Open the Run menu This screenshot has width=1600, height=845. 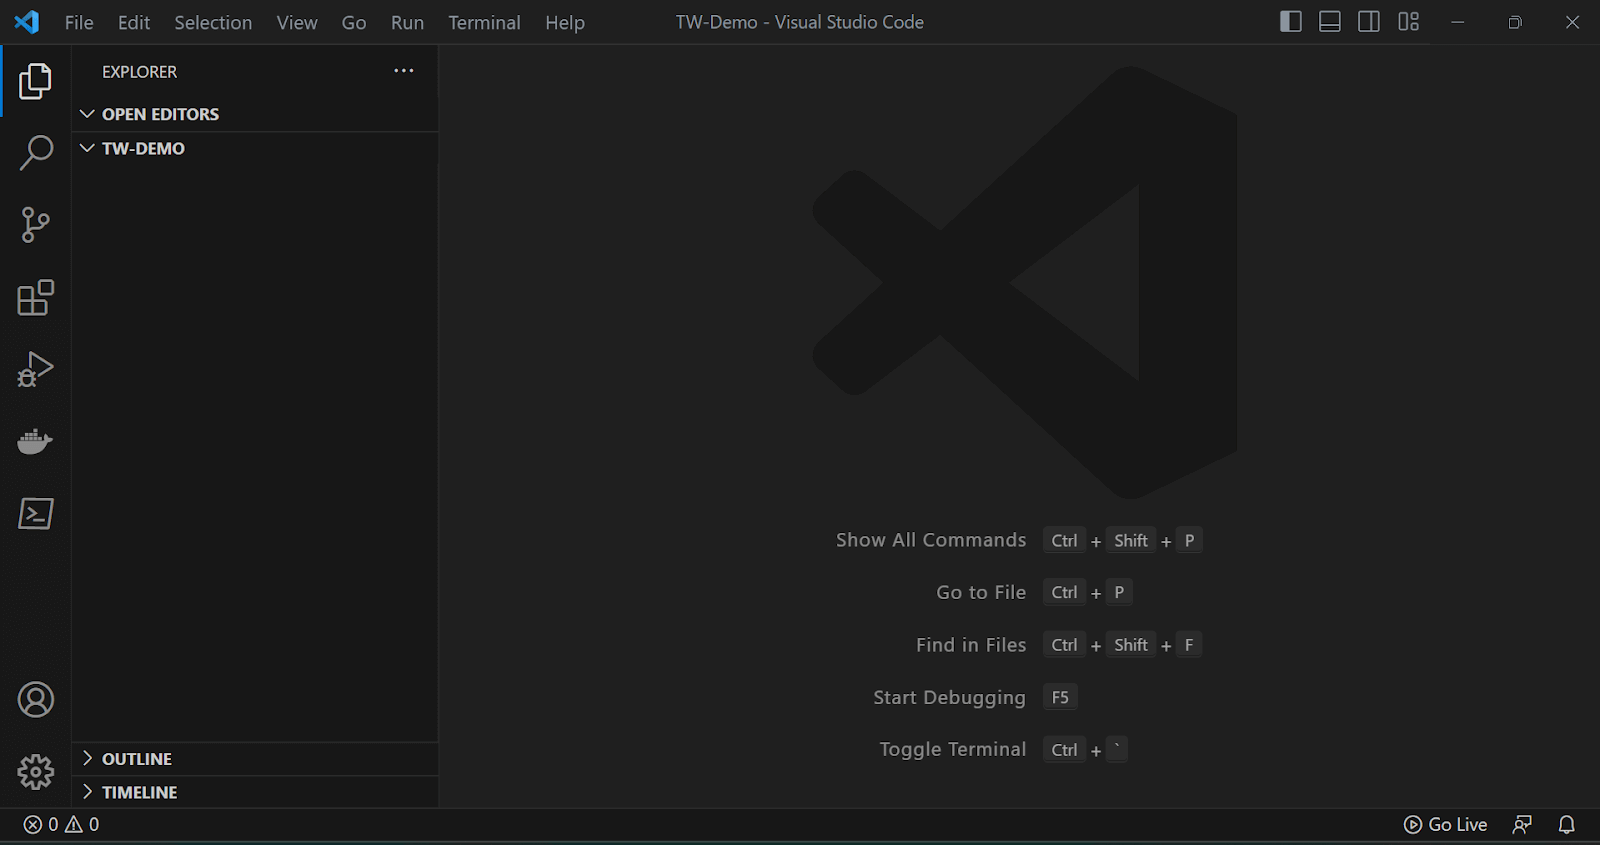pos(407,22)
